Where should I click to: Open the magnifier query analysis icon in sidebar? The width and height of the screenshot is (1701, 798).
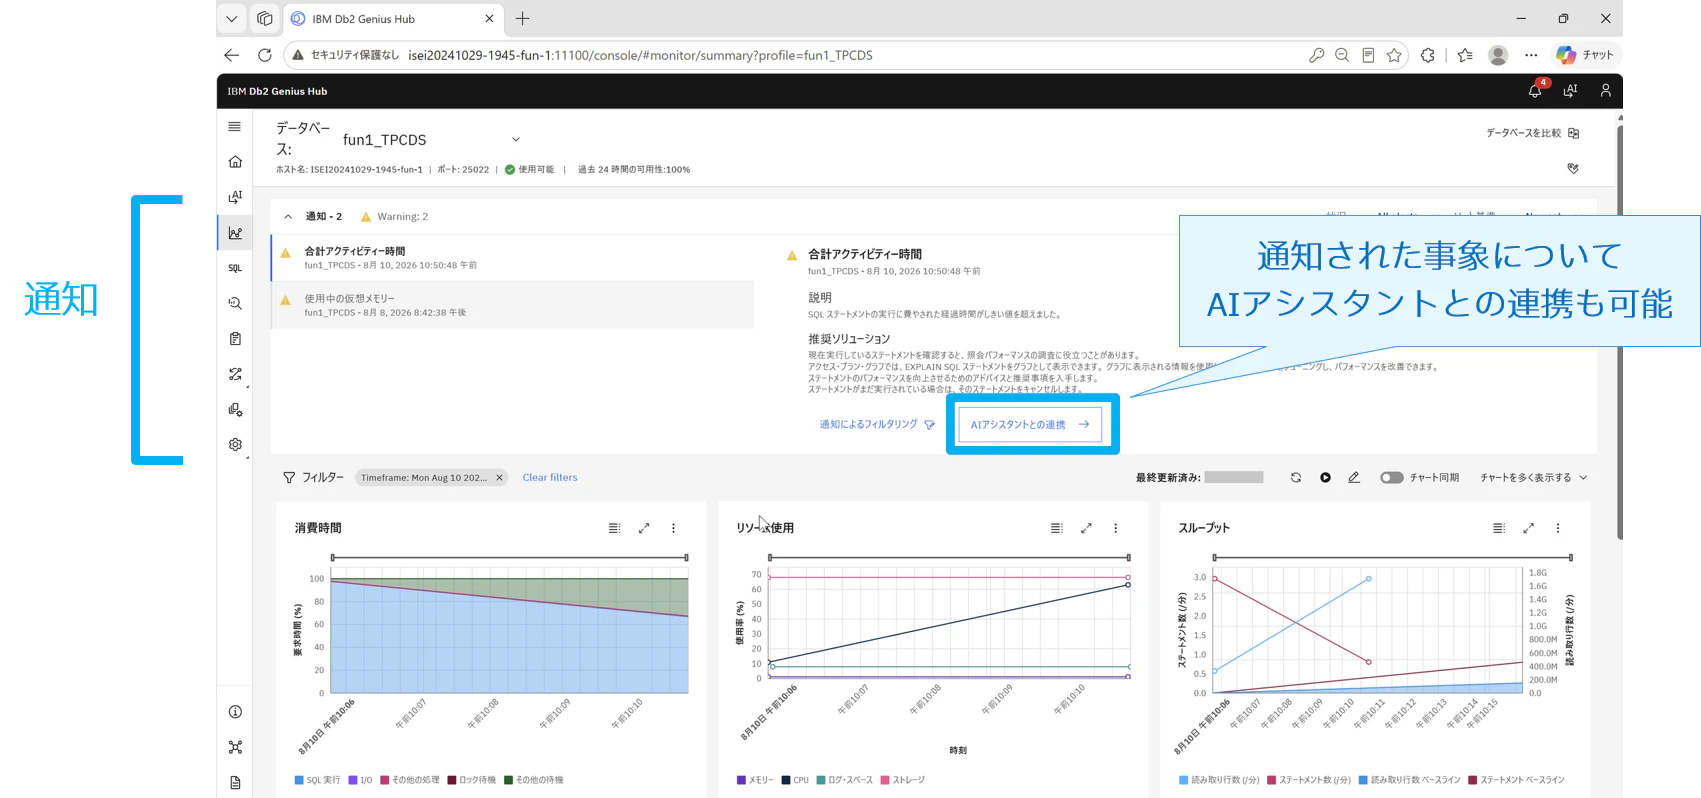click(x=235, y=303)
